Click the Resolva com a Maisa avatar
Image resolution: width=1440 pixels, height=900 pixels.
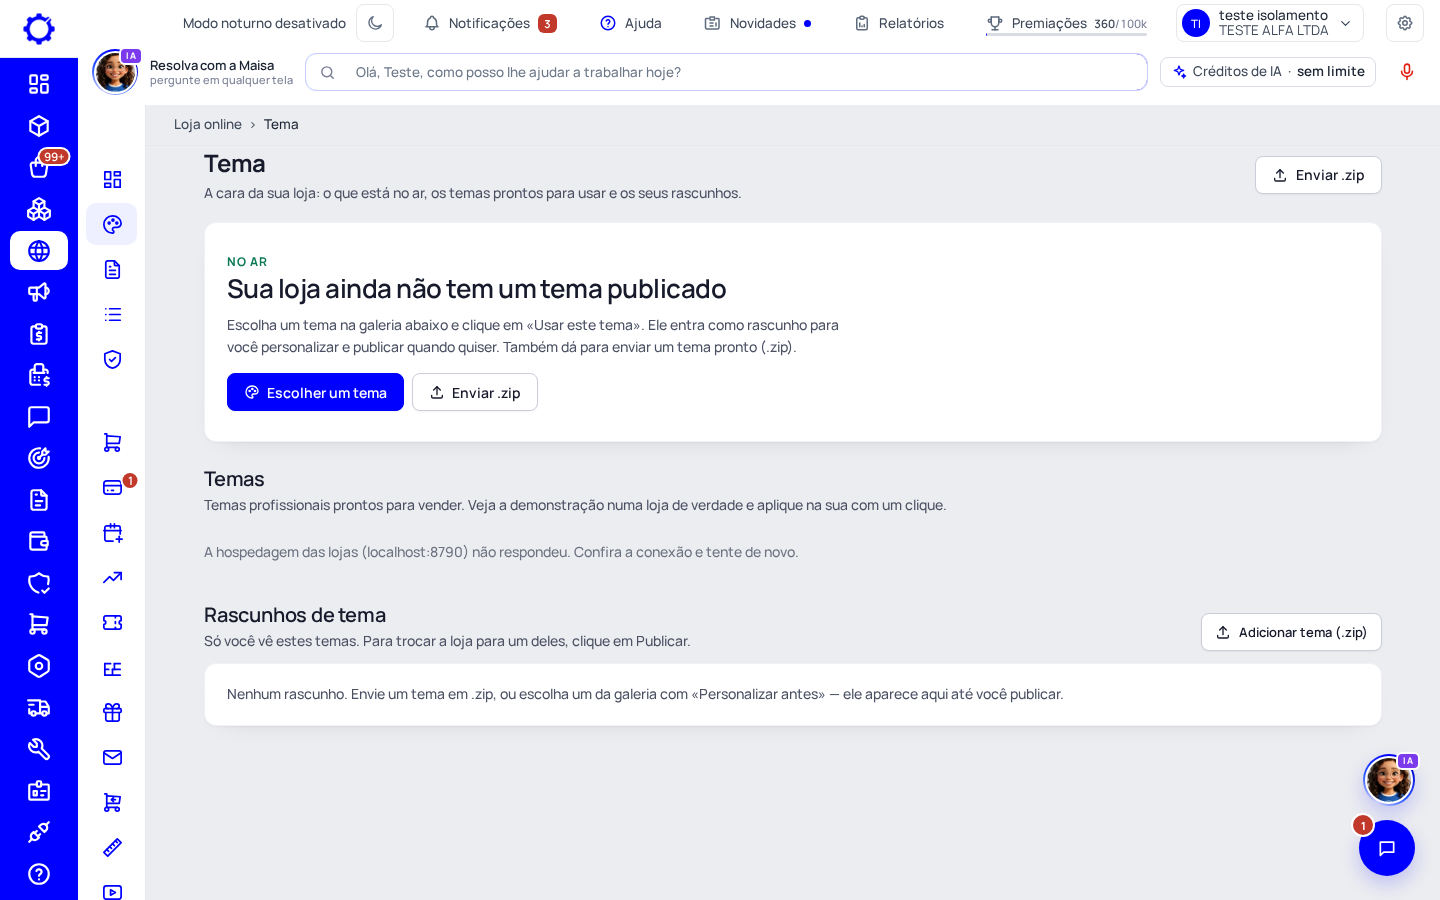point(115,72)
